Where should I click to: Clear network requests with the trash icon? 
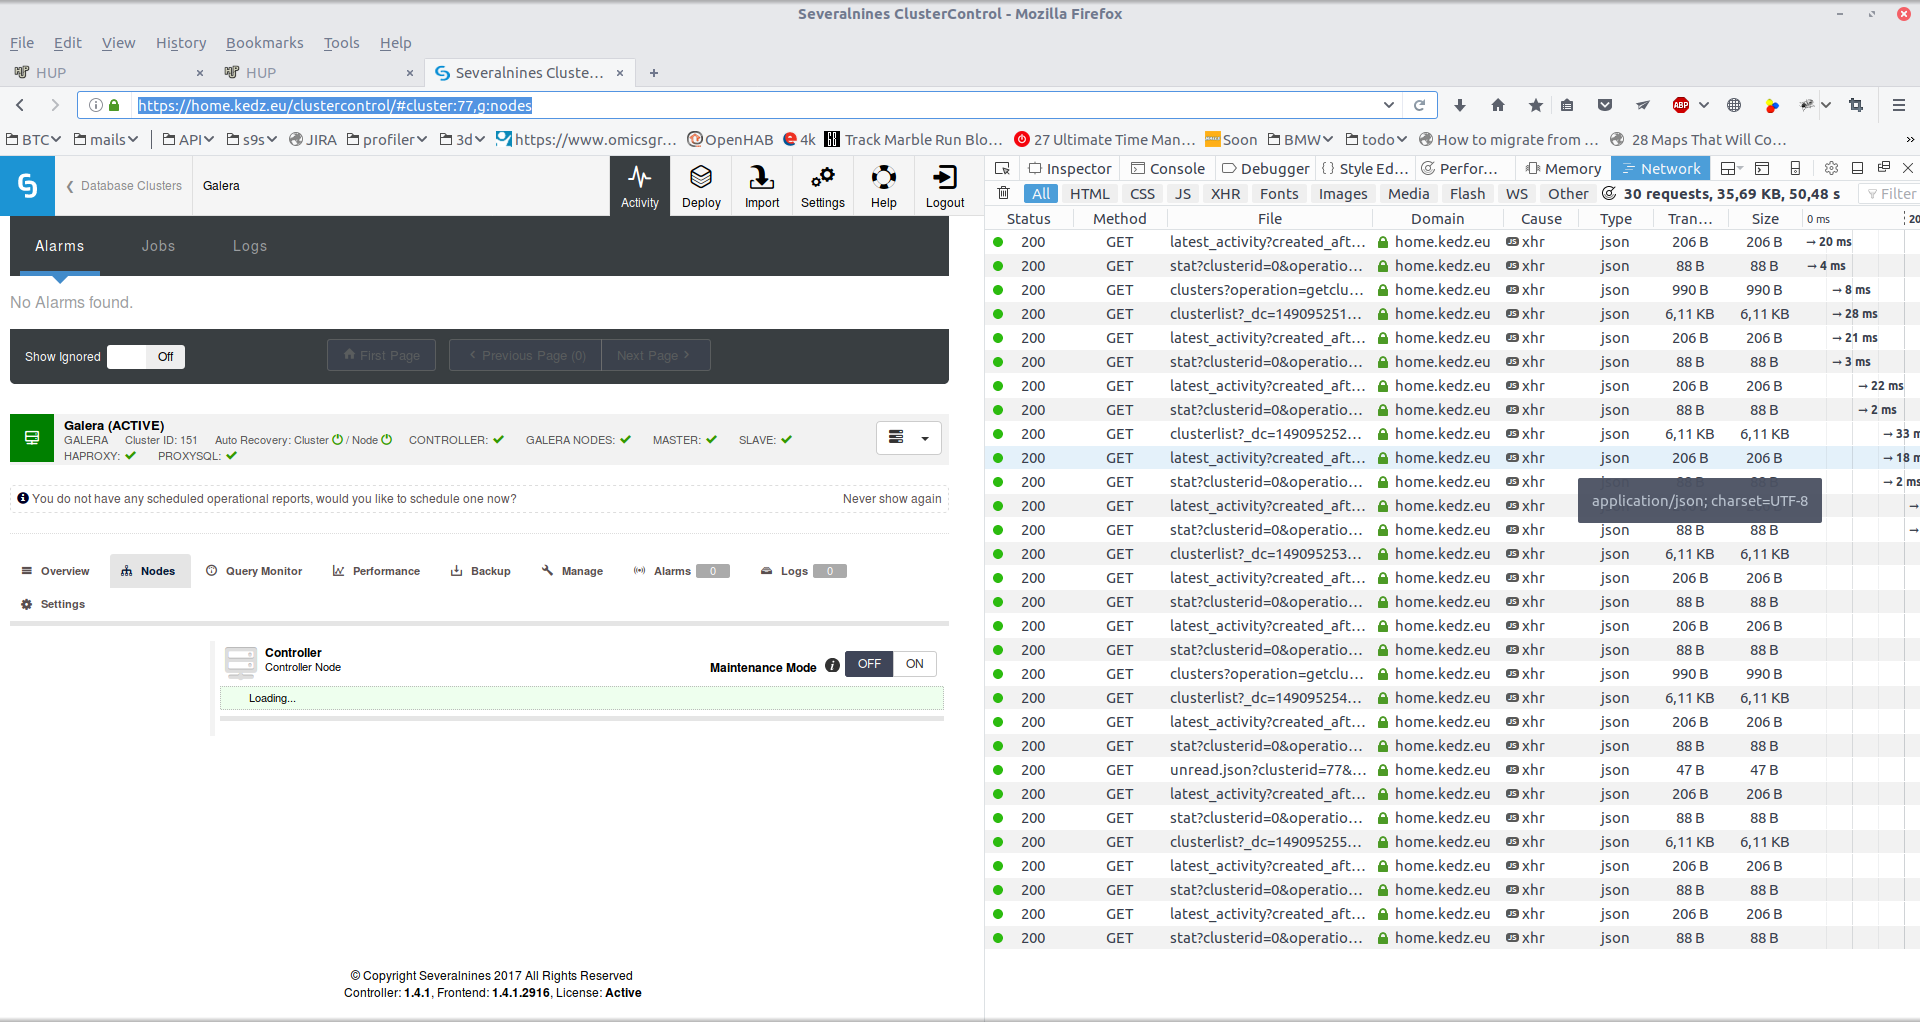point(1004,193)
